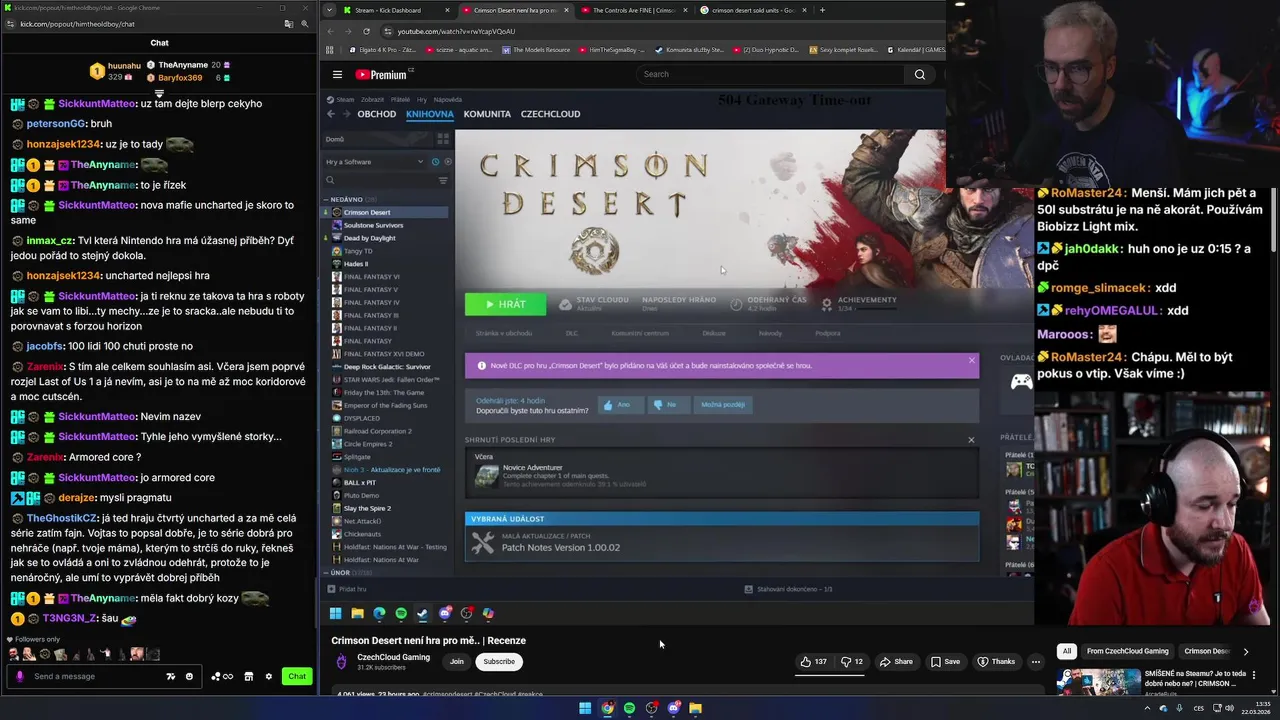Click the YouTube Premium logo
This screenshot has width=1280, height=720.
(384, 74)
